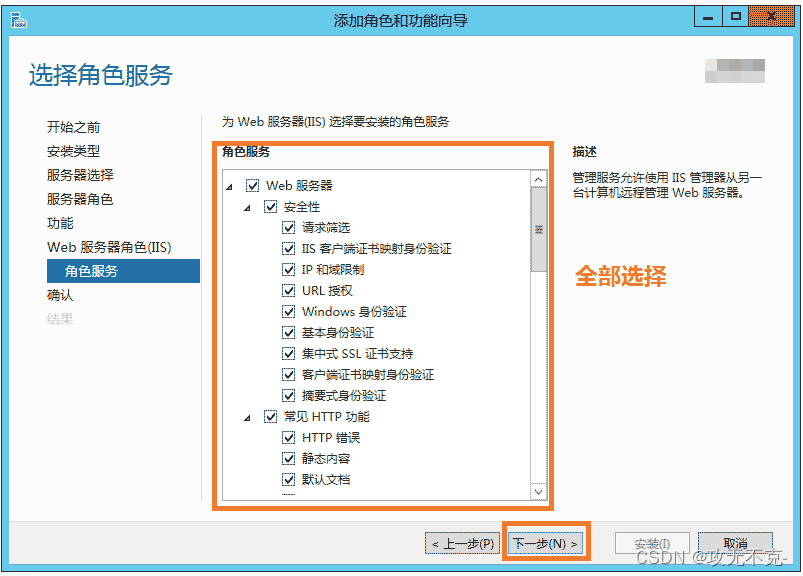
Task: Uncheck the 基本身份验证 checkbox
Action: point(289,332)
